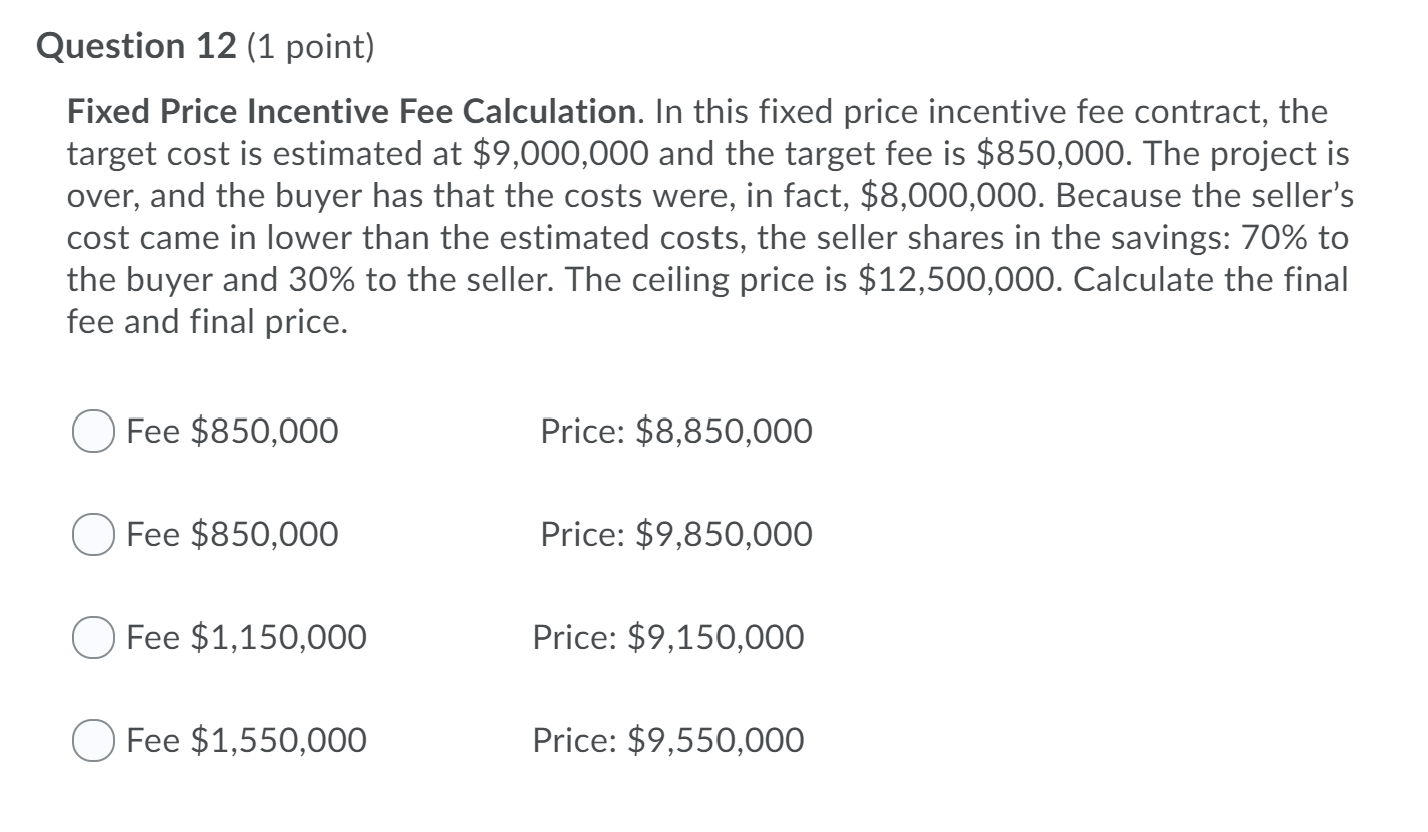Click the text 'Fee $850,000' in first option
1428x832 pixels.
(x=231, y=431)
